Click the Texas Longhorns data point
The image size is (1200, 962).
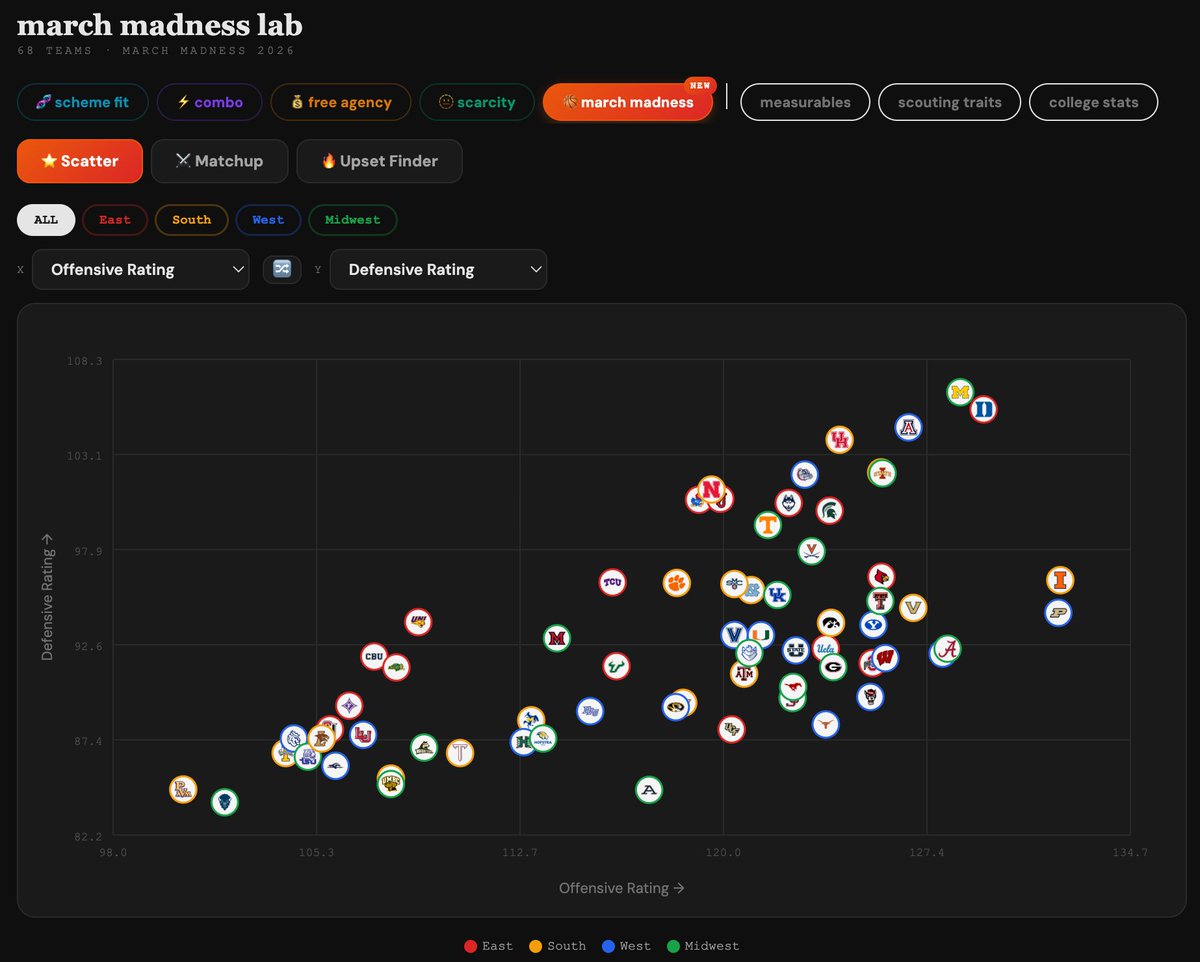825,726
